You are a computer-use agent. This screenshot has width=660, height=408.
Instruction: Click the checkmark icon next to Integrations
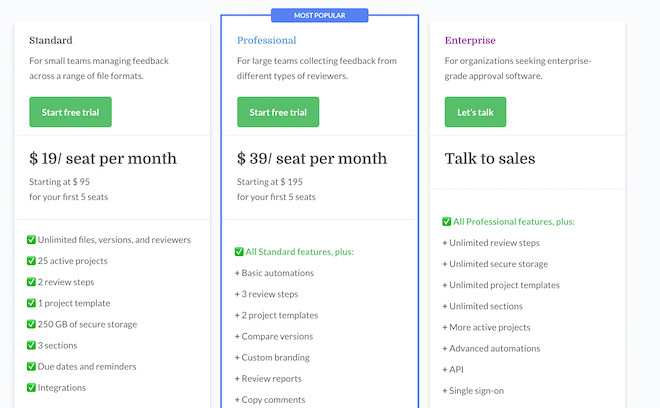[x=31, y=387]
